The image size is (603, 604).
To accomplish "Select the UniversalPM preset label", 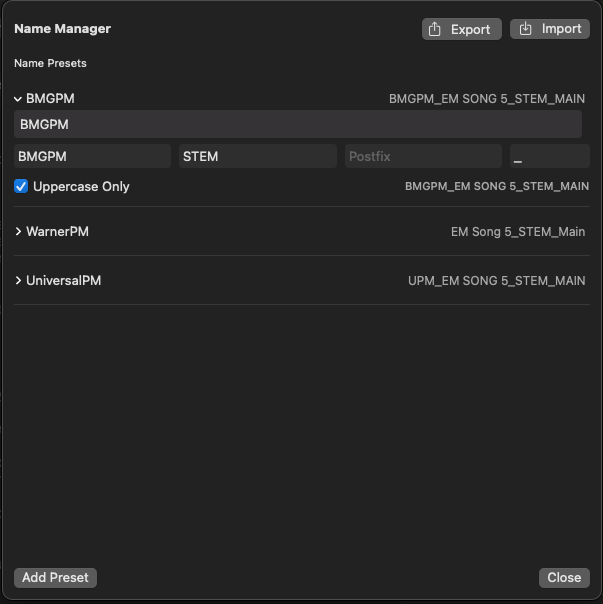I will pos(64,280).
